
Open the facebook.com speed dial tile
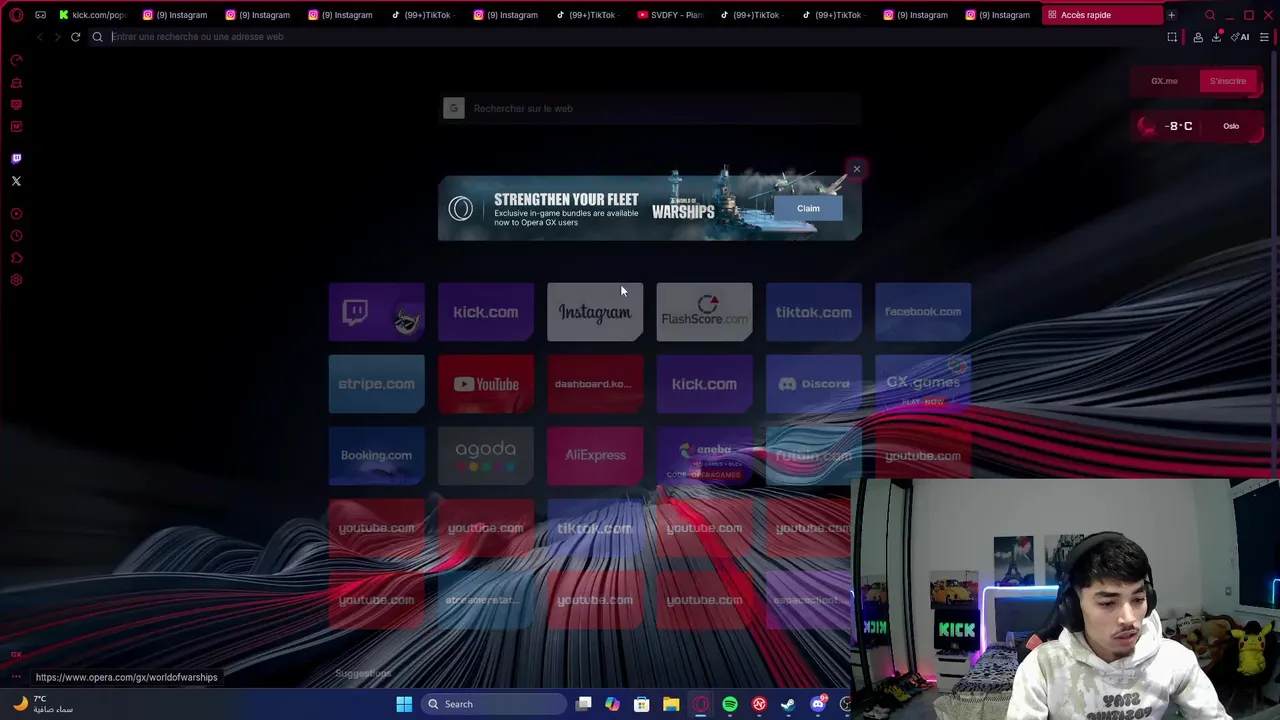923,312
